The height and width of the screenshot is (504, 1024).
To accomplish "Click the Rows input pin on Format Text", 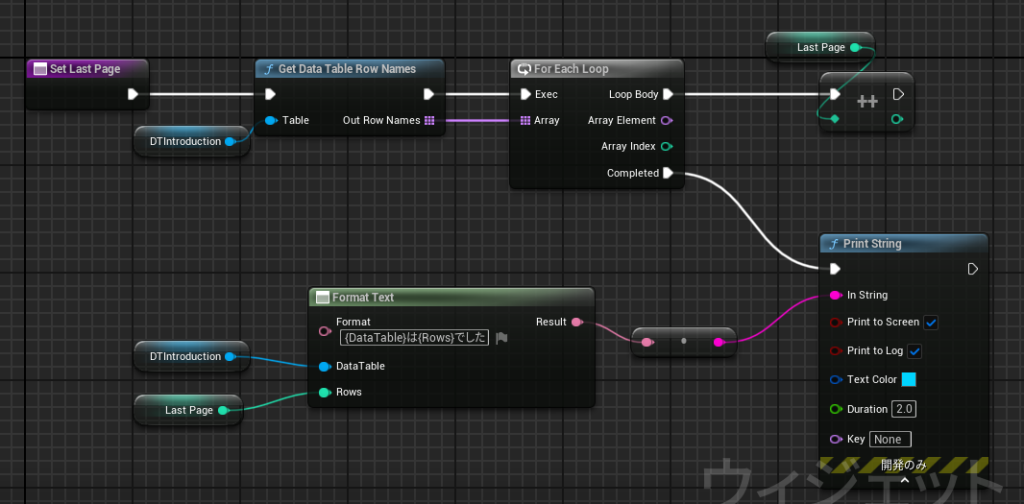I will 324,392.
